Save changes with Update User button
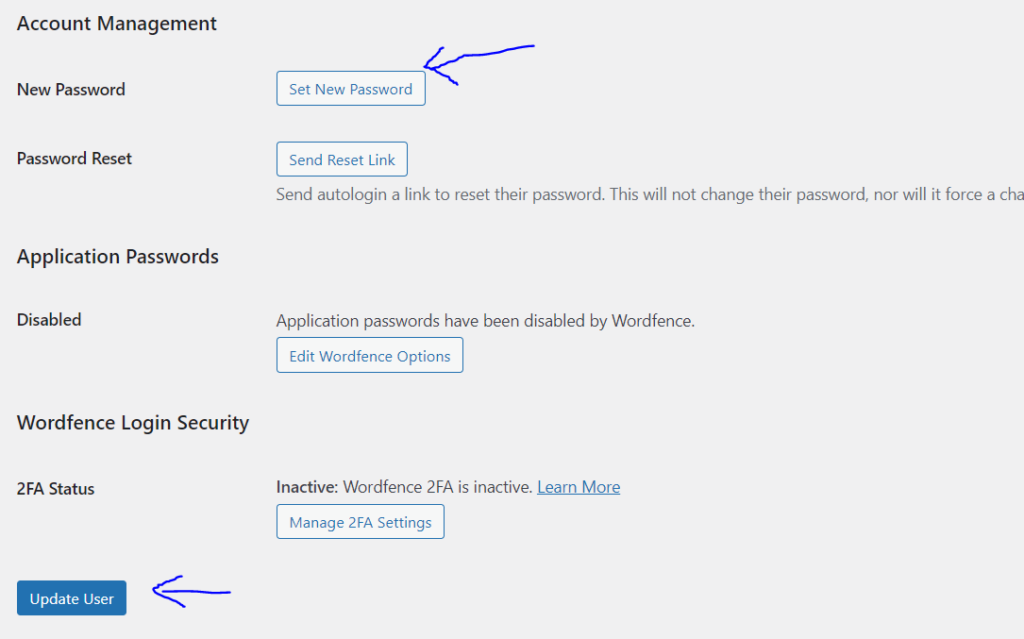This screenshot has height=639, width=1024. coord(72,598)
